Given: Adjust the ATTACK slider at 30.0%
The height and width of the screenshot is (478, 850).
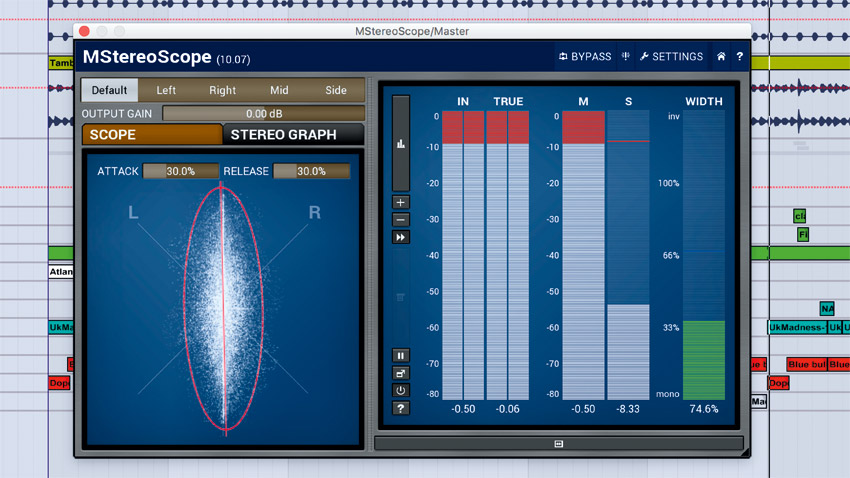Looking at the screenshot, I should click(x=181, y=171).
